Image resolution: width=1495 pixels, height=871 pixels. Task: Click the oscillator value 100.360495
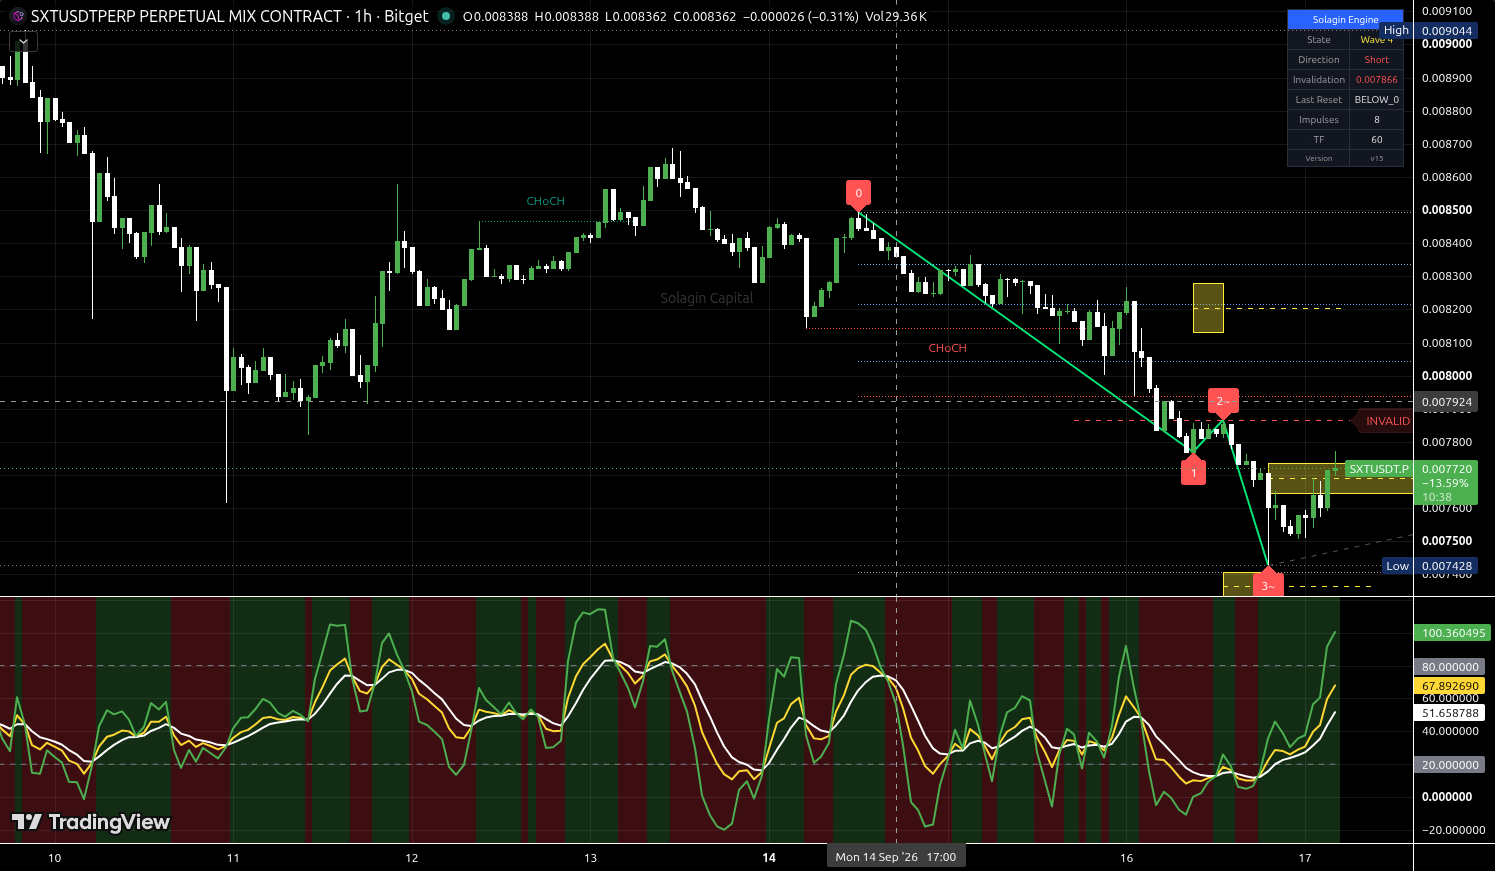(x=1454, y=633)
